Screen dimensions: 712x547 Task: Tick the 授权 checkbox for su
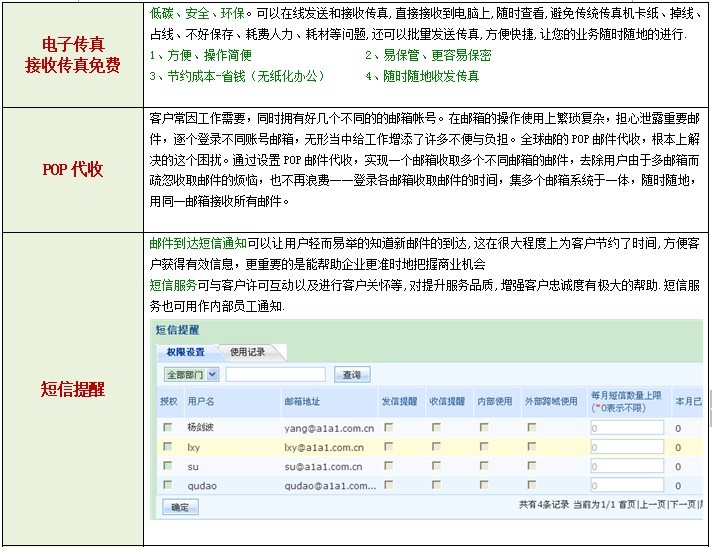168,466
